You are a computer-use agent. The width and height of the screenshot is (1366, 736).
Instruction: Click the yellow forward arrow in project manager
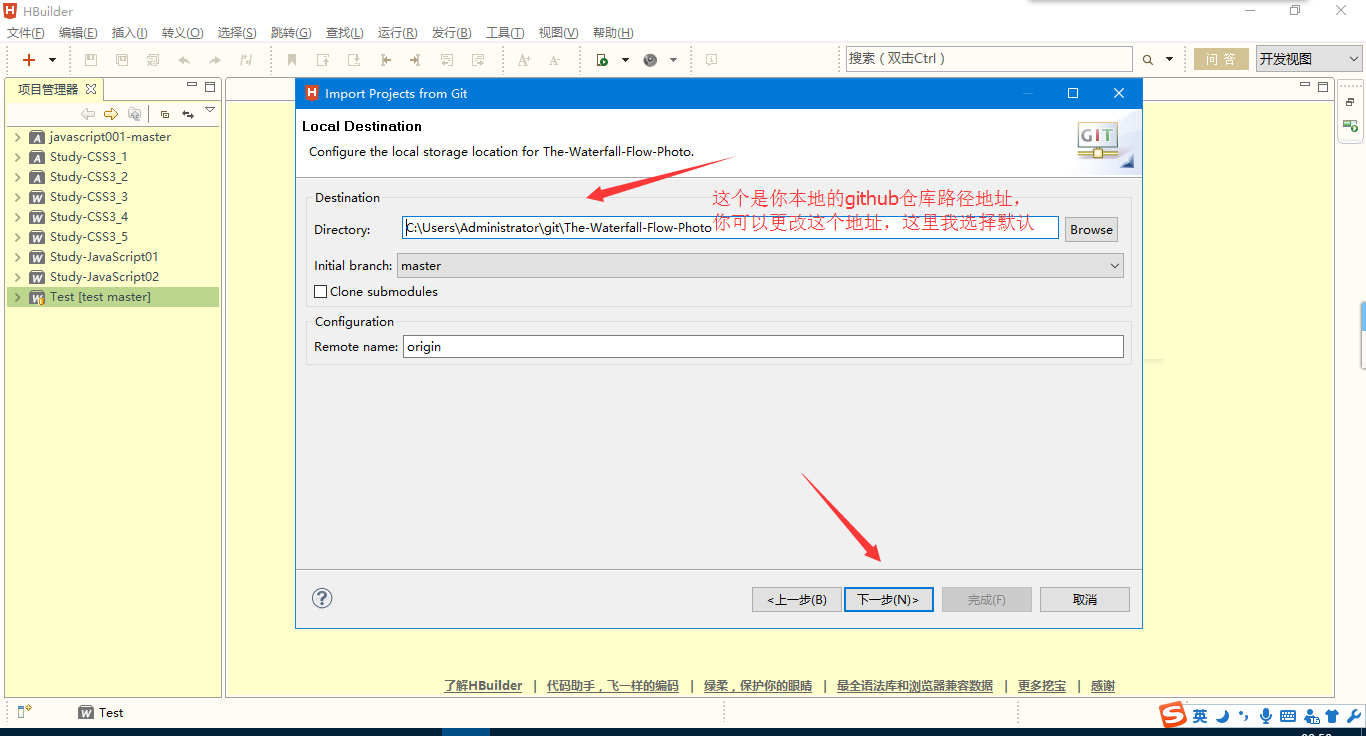coord(111,114)
